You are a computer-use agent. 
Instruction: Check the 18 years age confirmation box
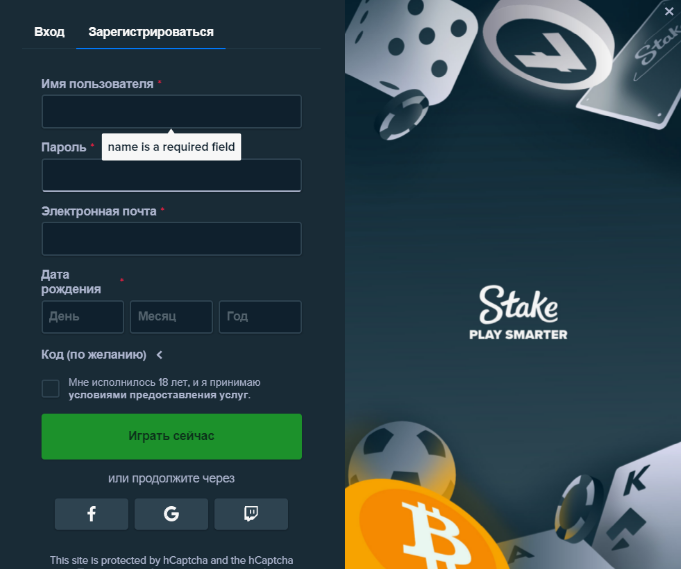pyautogui.click(x=50, y=388)
